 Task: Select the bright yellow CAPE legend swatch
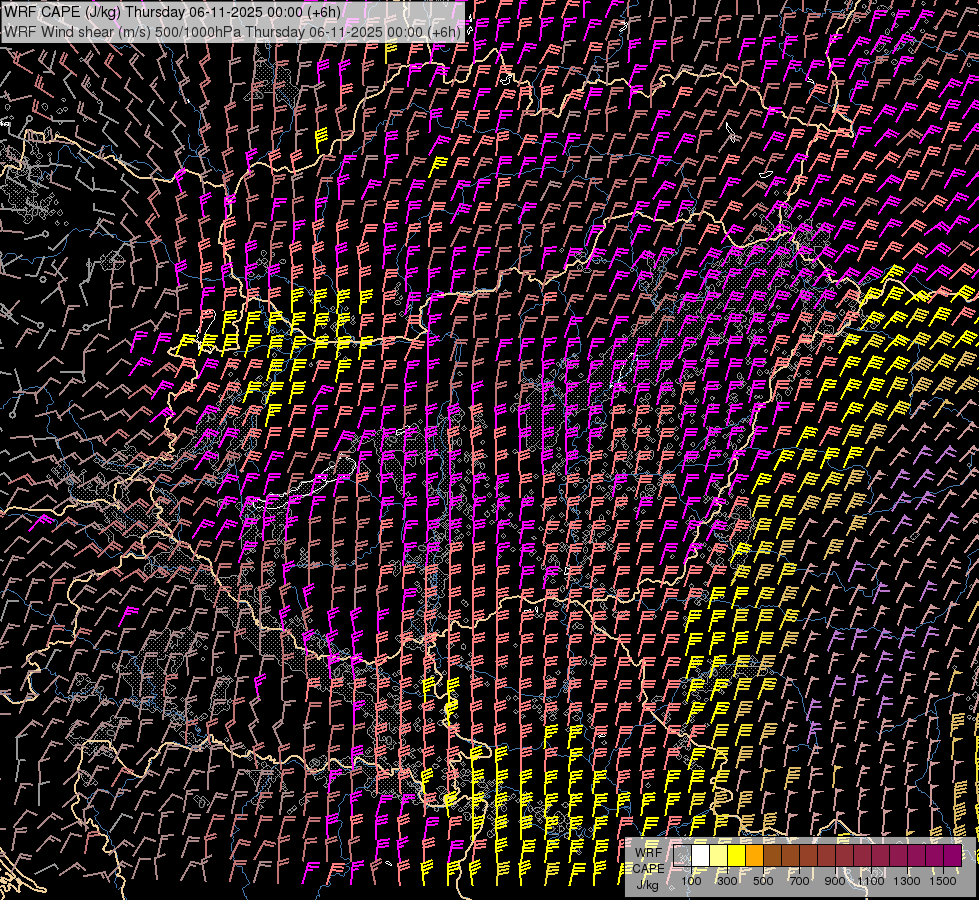[x=737, y=855]
